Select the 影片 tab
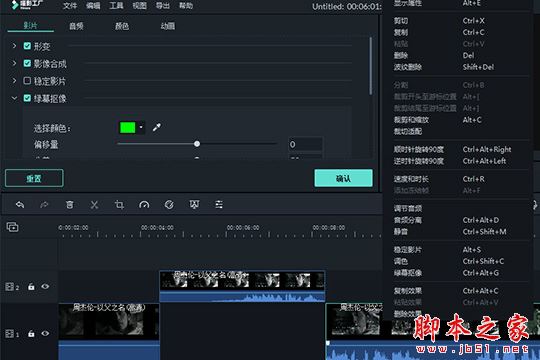Screen dimensions: 540x360 point(30,25)
